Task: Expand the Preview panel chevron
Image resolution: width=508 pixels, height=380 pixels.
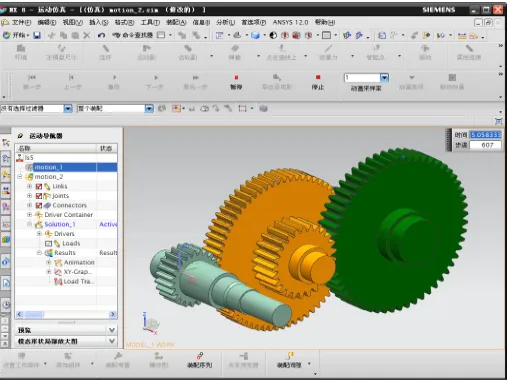Action: point(112,330)
